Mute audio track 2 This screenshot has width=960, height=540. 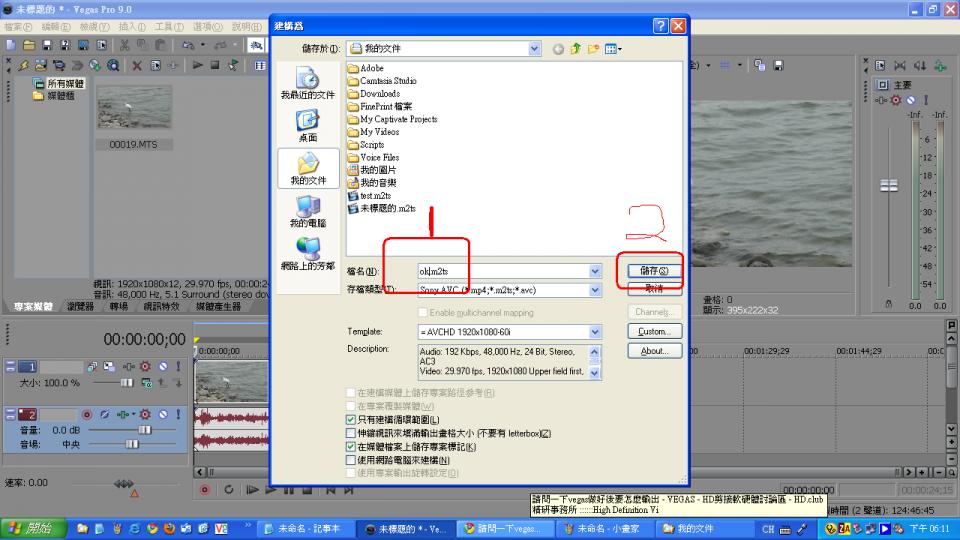tap(163, 414)
